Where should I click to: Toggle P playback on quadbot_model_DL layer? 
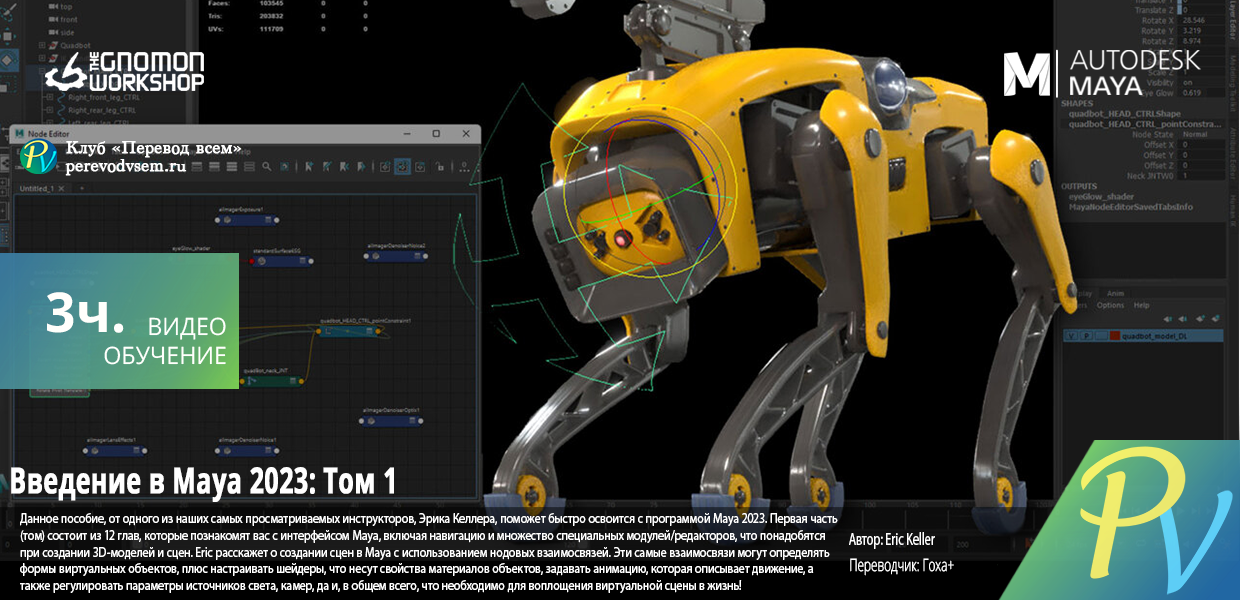click(x=1086, y=336)
